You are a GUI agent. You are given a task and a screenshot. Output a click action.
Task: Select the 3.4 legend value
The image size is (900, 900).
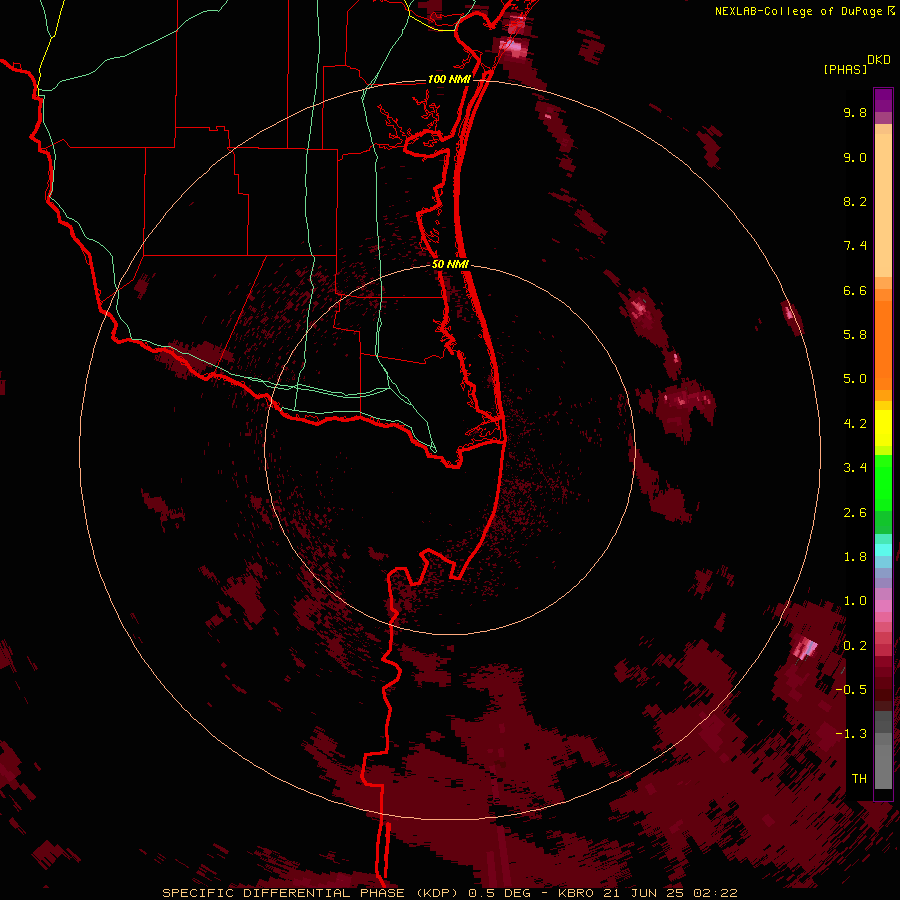(855, 468)
